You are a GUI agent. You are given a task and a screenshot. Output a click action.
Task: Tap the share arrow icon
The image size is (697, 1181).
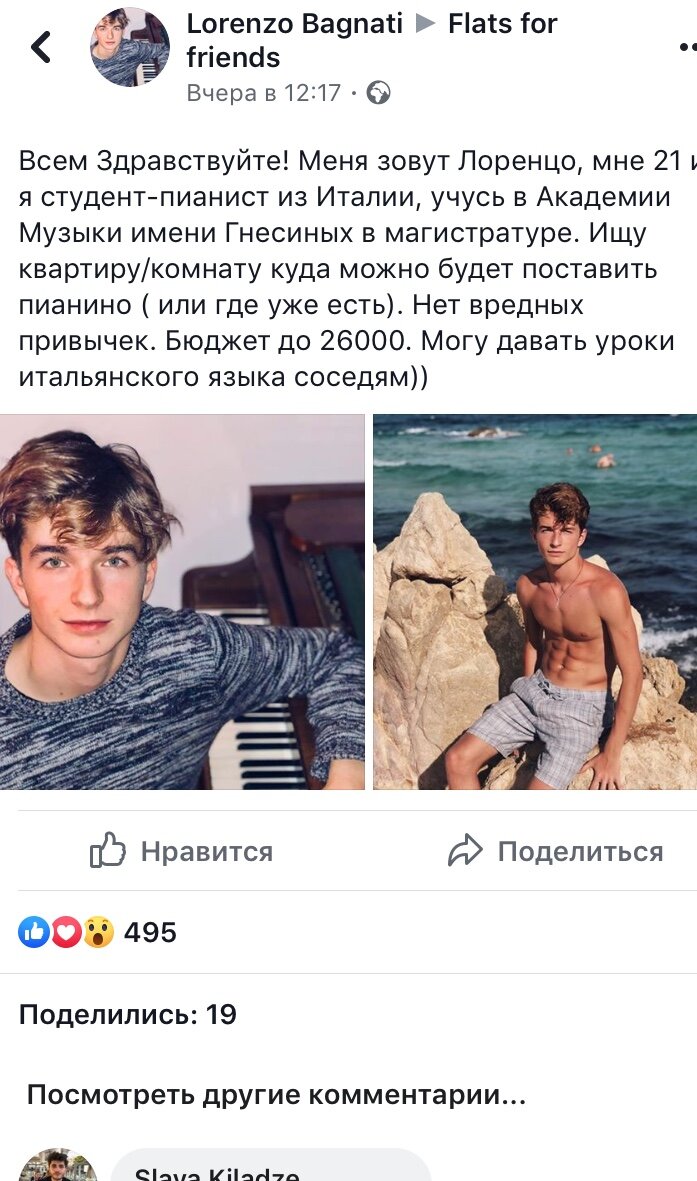tap(465, 851)
